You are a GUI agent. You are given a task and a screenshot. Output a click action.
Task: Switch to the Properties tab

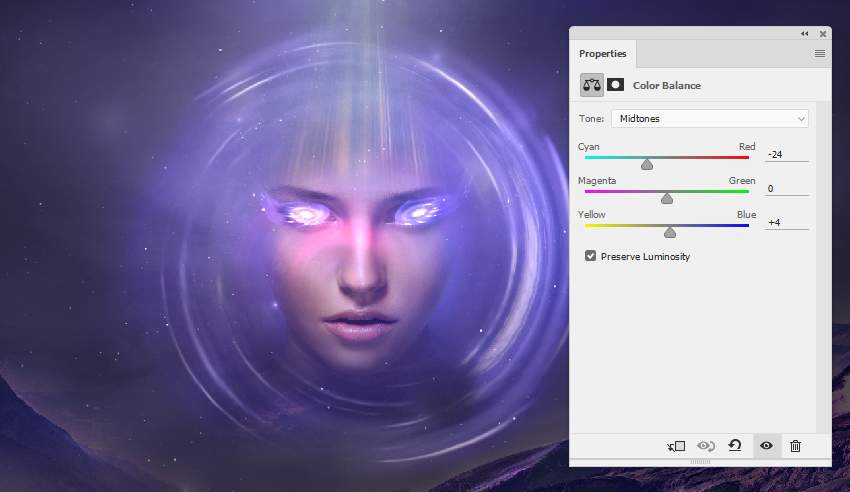tap(603, 53)
